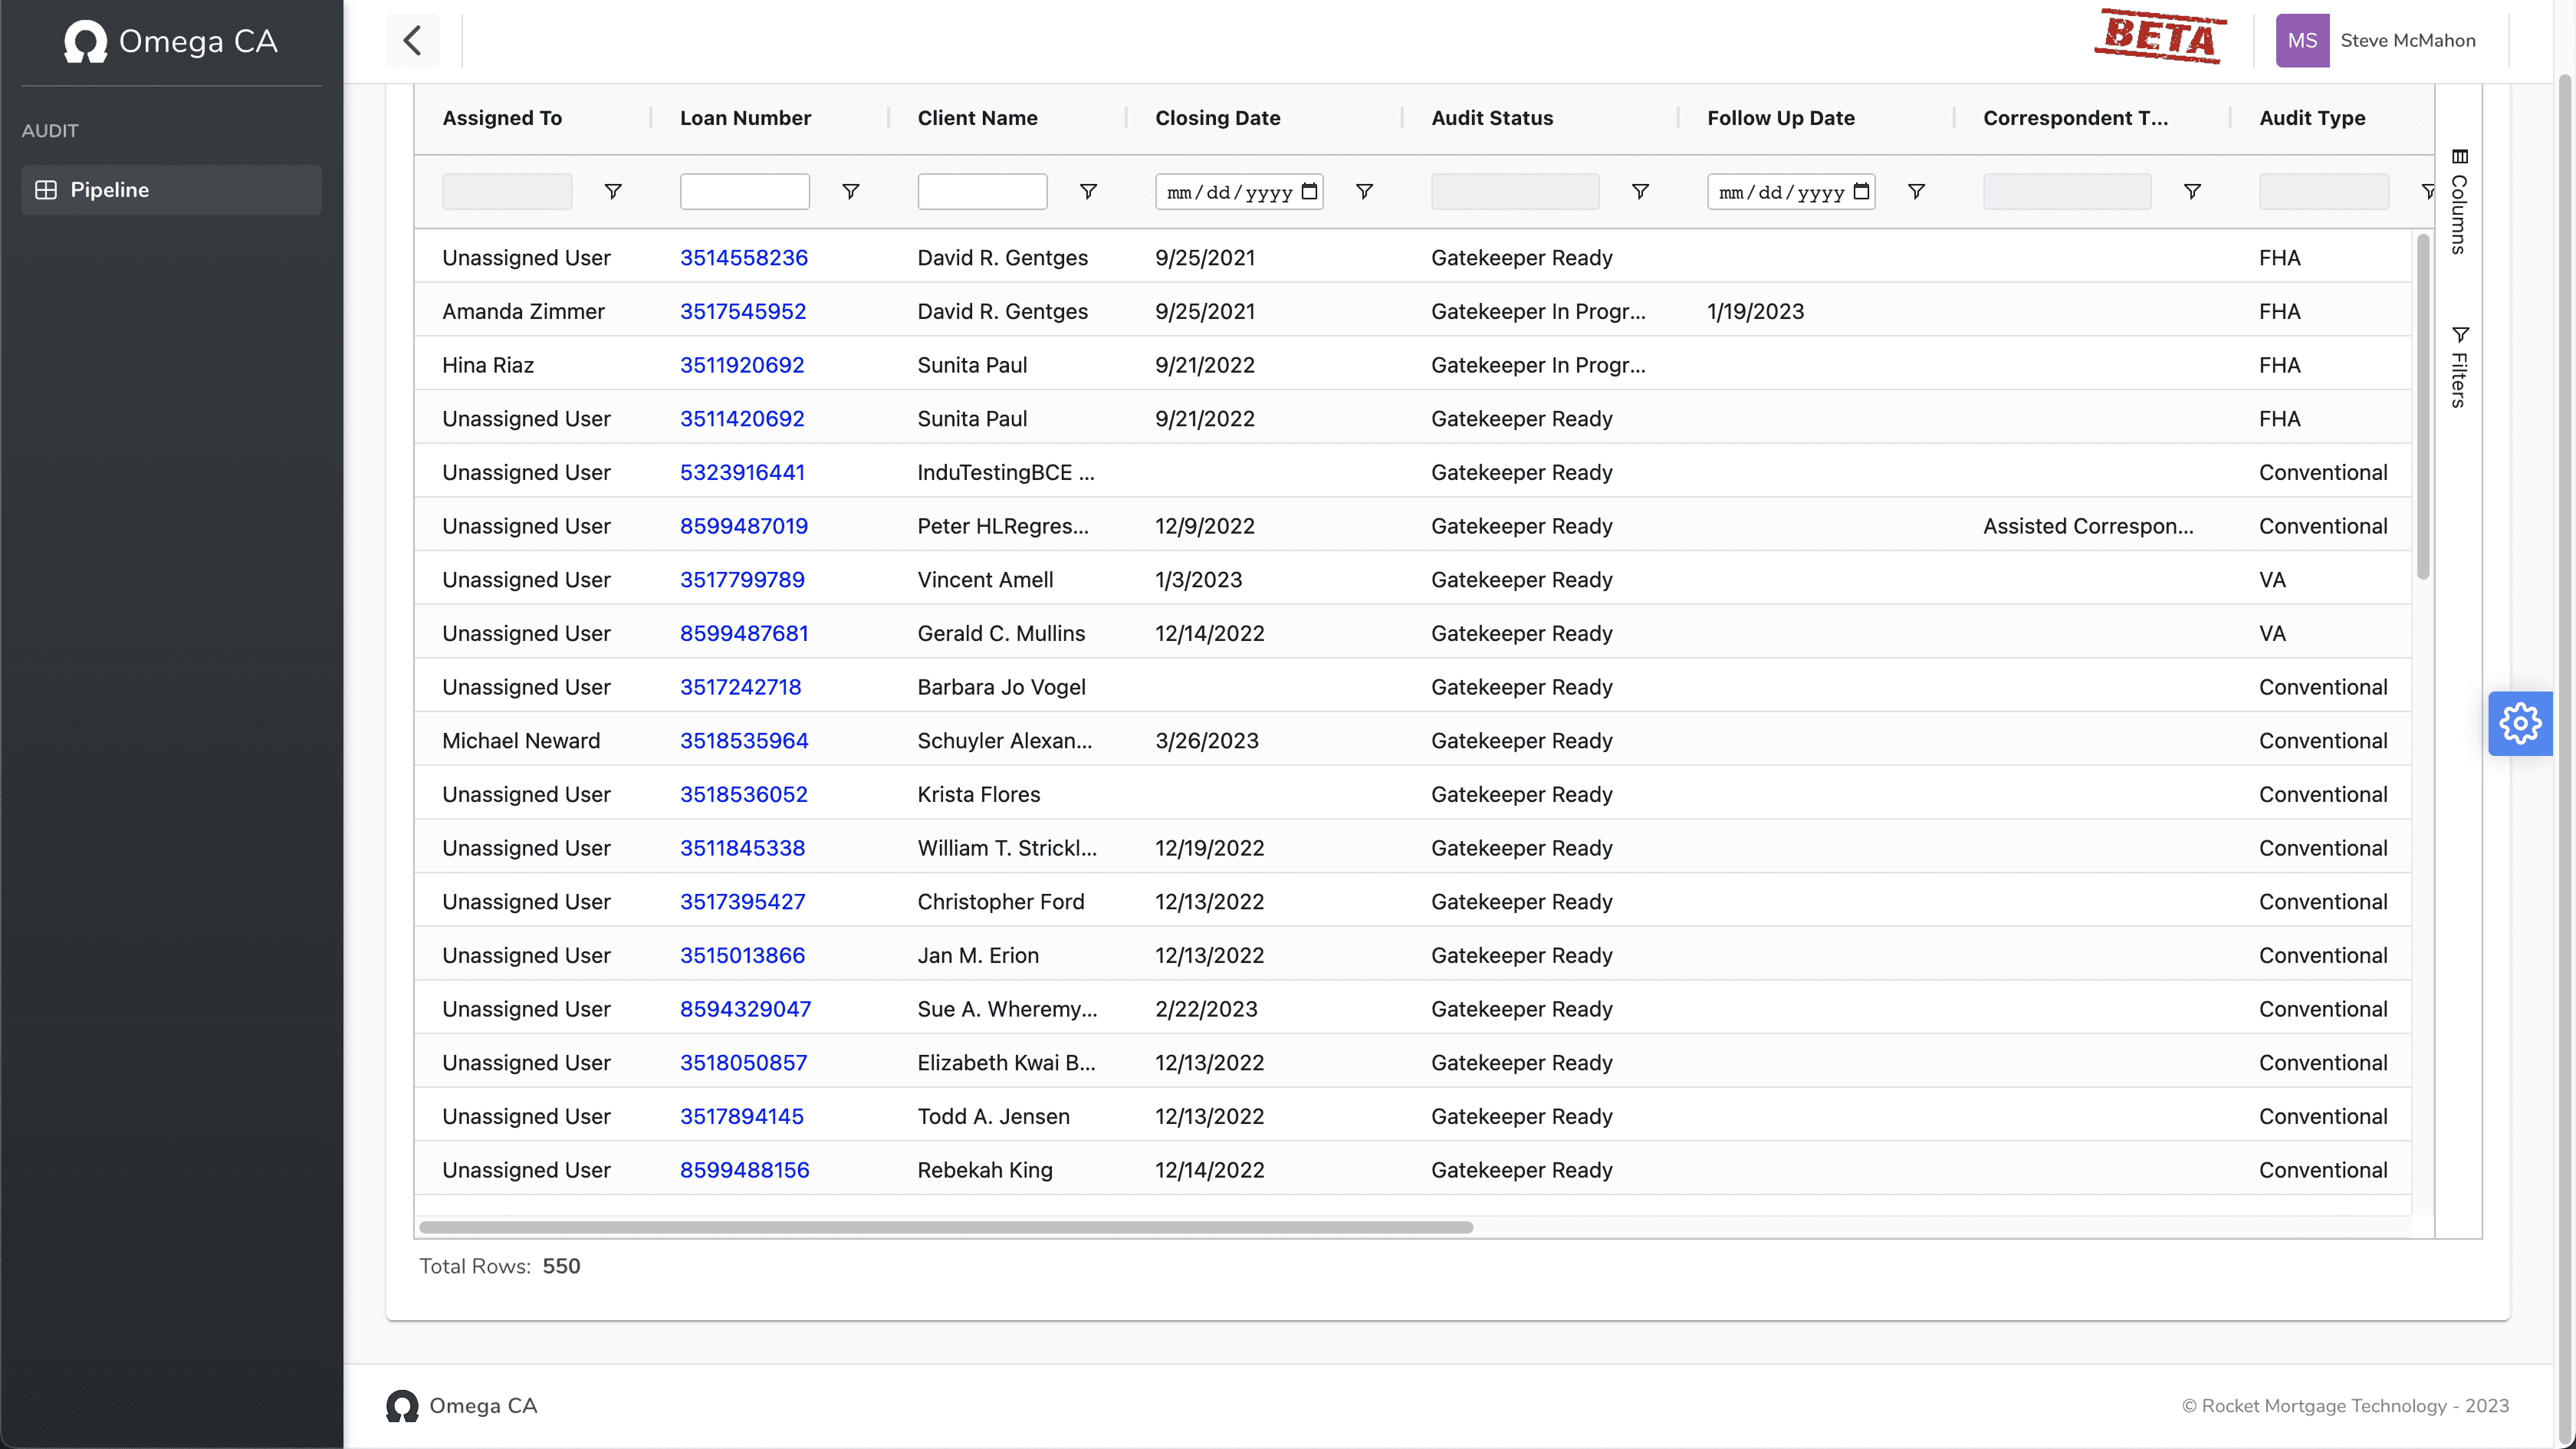Click the Audit Status filter field
The width and height of the screenshot is (2576, 1449).
coord(1515,191)
